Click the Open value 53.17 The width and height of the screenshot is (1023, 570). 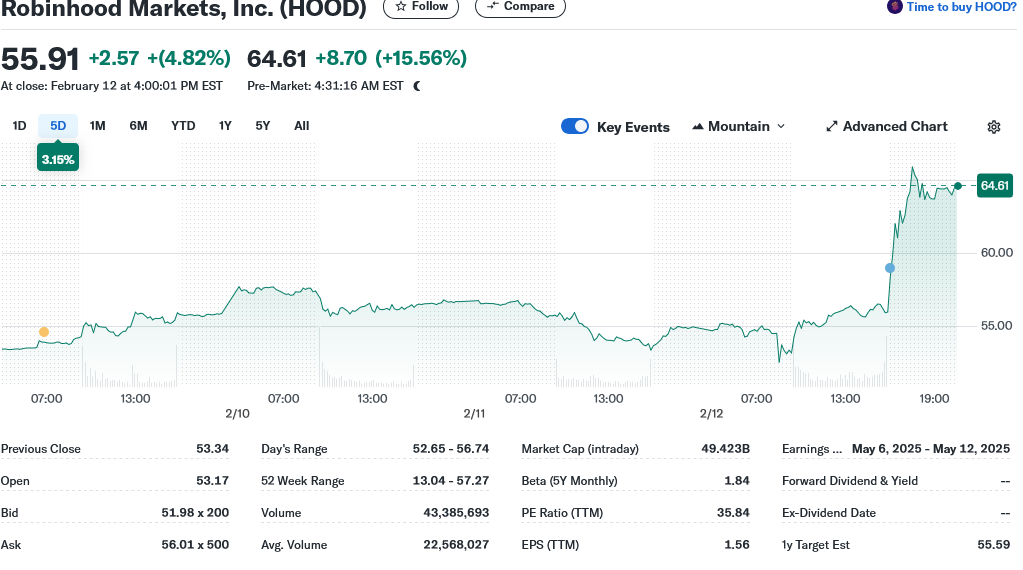(213, 481)
